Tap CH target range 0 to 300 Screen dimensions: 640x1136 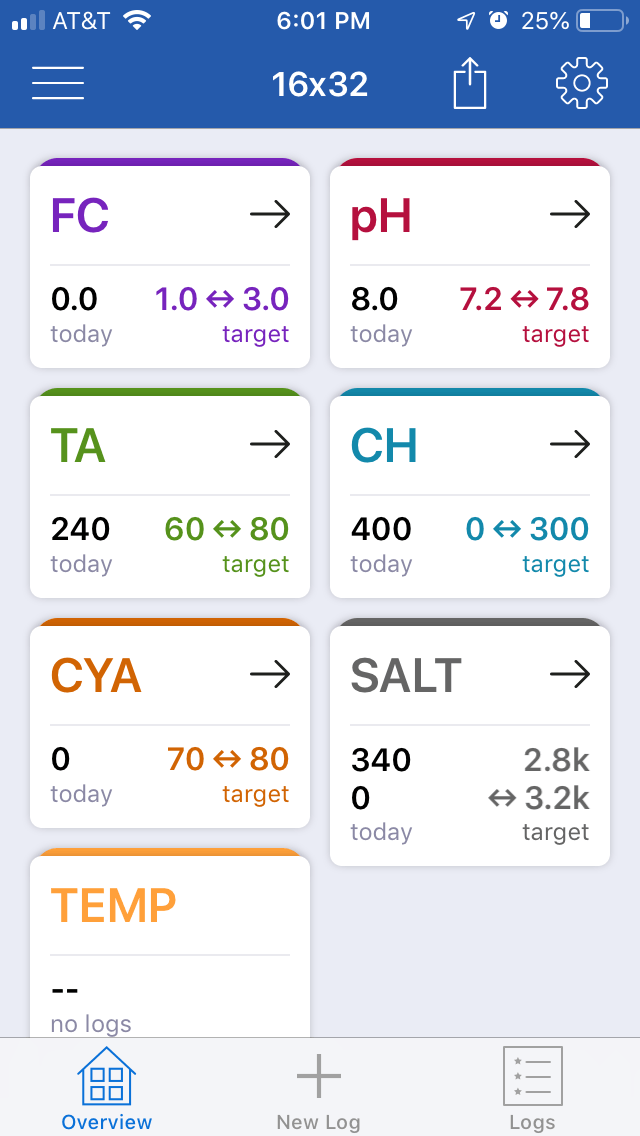pos(527,530)
